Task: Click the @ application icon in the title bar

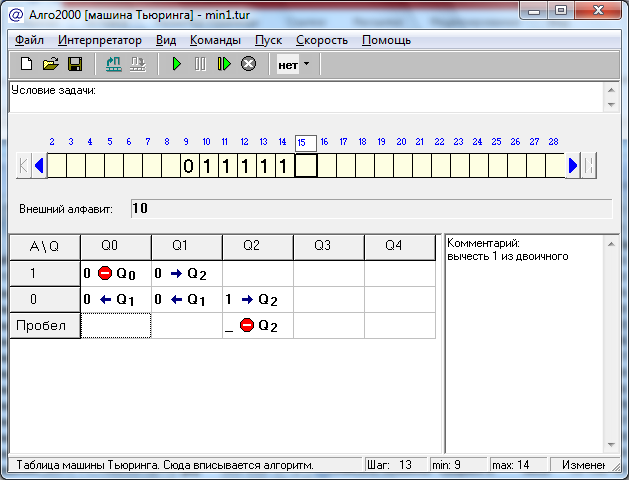Action: (x=16, y=15)
